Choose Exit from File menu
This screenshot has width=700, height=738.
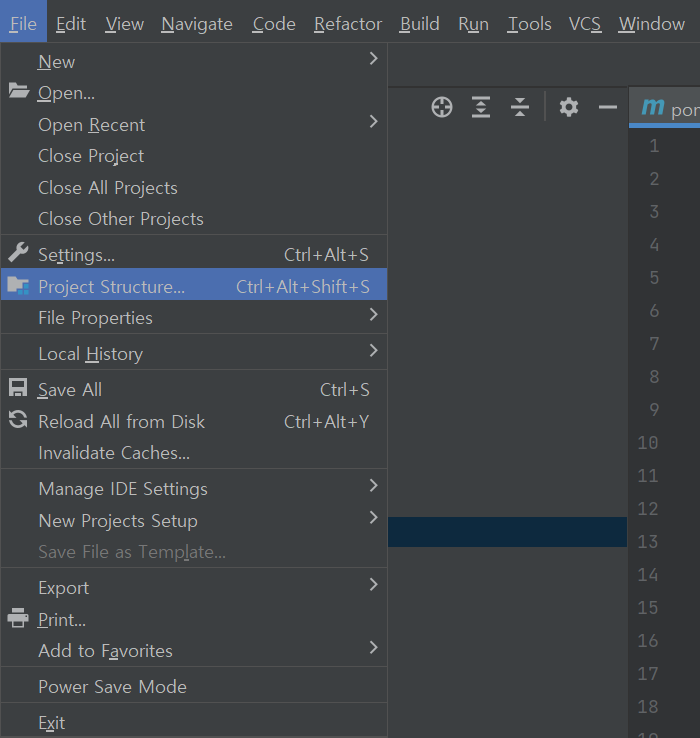pos(194,722)
